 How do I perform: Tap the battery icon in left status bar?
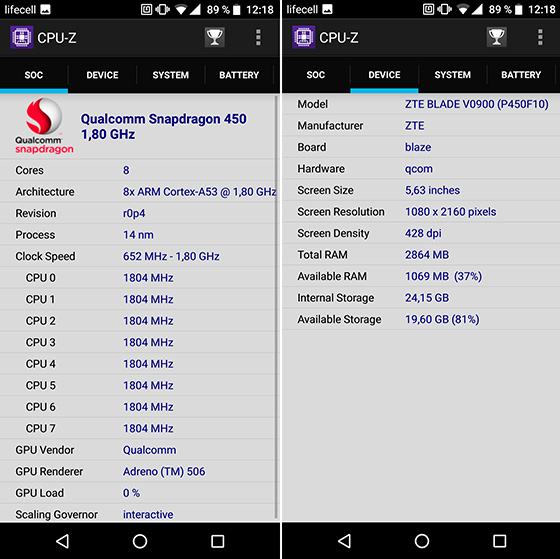point(236,9)
